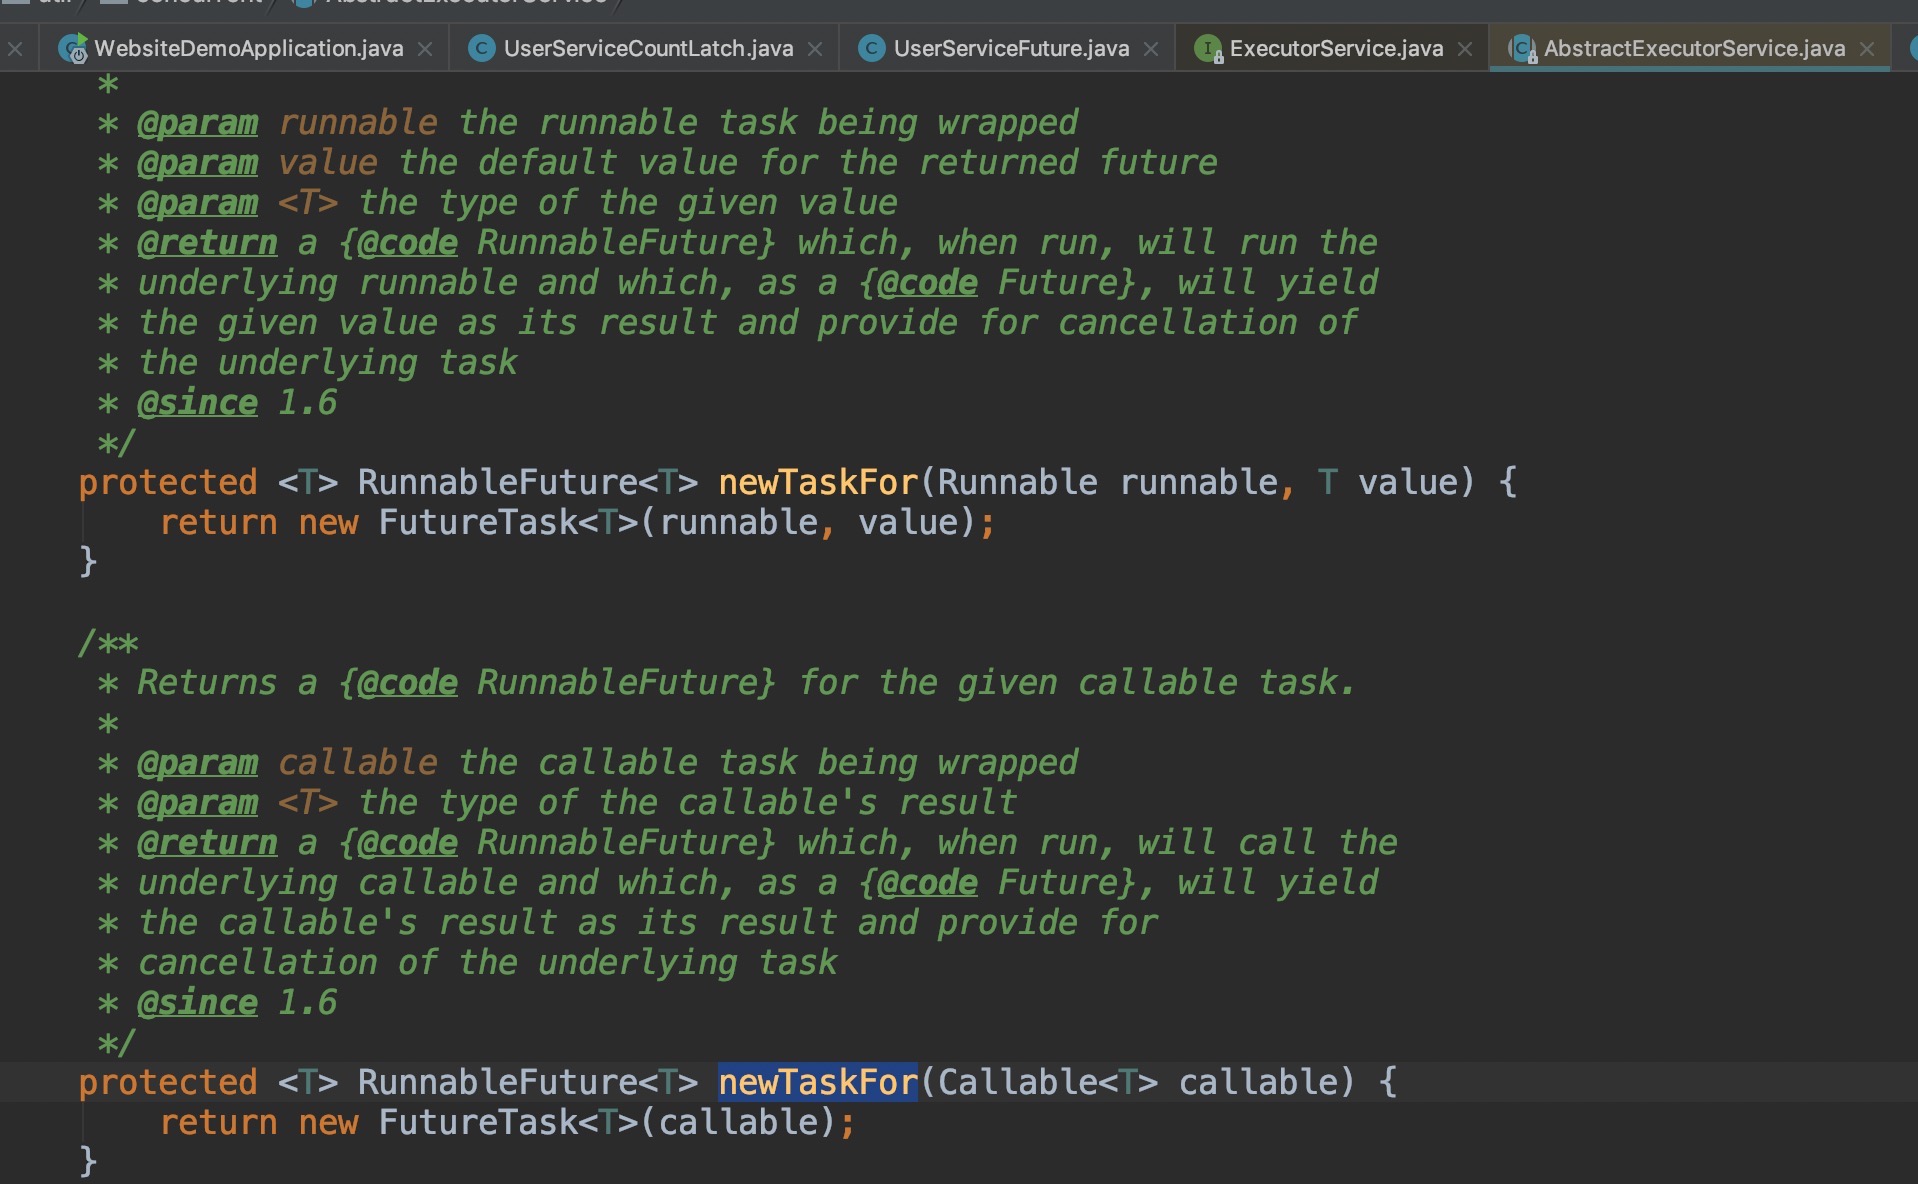The width and height of the screenshot is (1918, 1184).
Task: Close the WebsiteDemoApplication.java tab
Action: click(425, 49)
